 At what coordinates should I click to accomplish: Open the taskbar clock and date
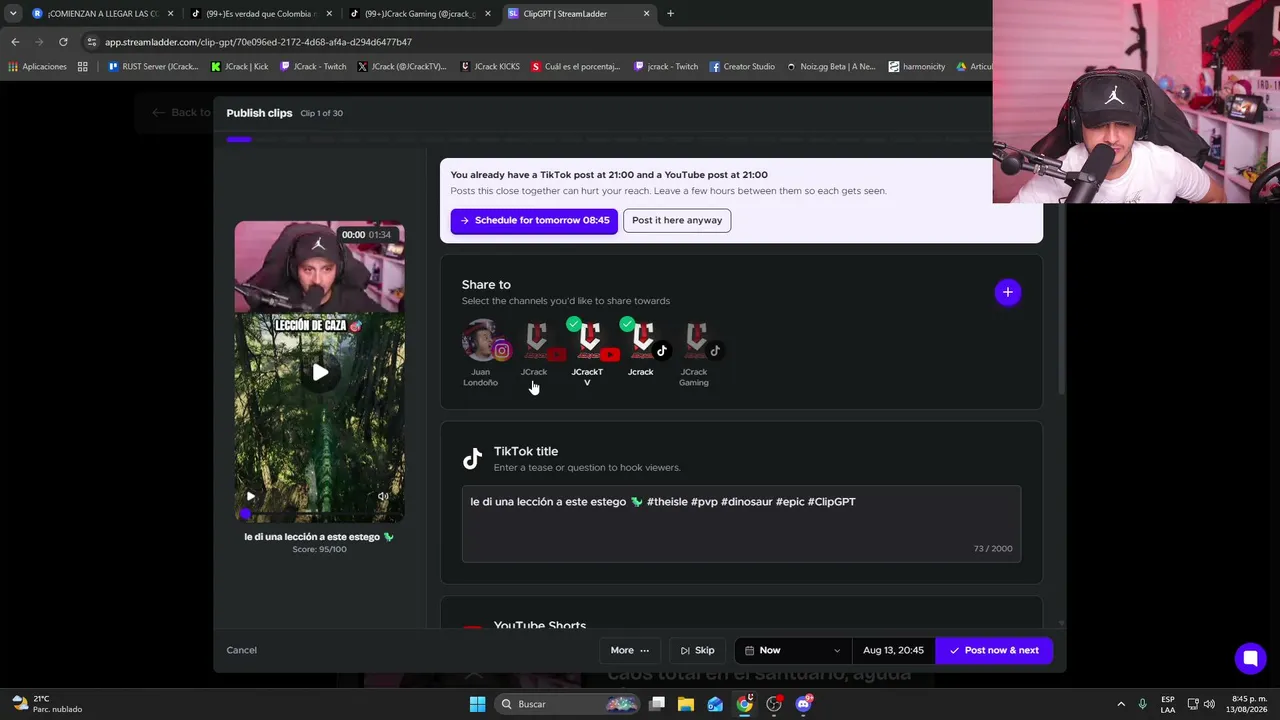pyautogui.click(x=1245, y=704)
